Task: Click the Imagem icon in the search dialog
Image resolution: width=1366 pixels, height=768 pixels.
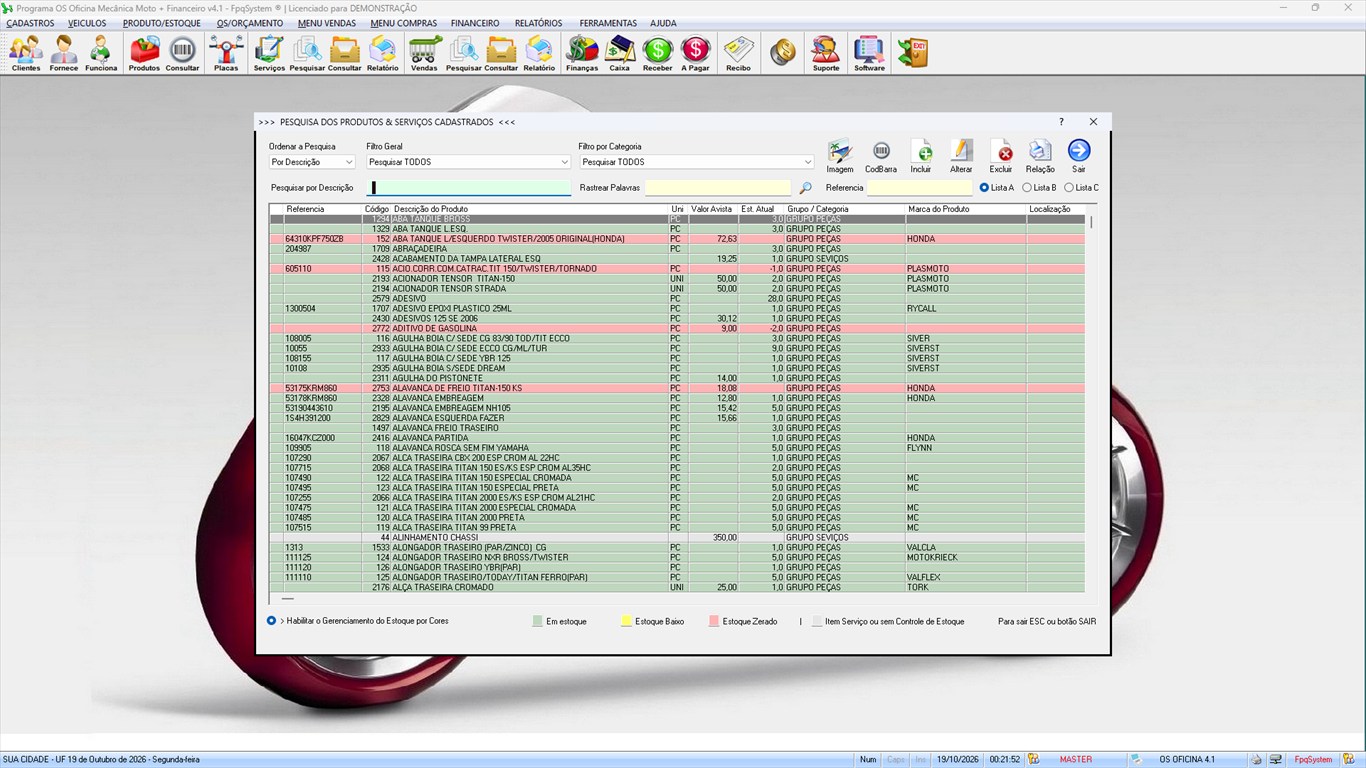Action: point(840,156)
